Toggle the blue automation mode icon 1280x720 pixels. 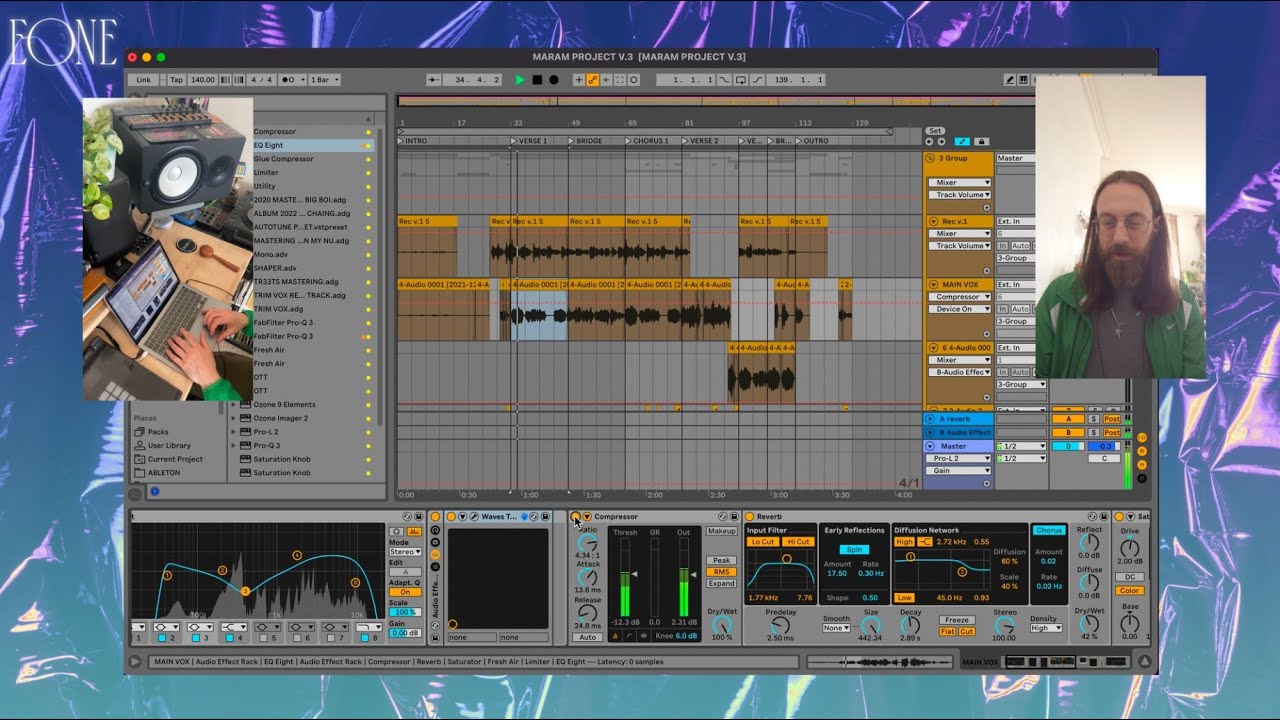pyautogui.click(x=962, y=142)
